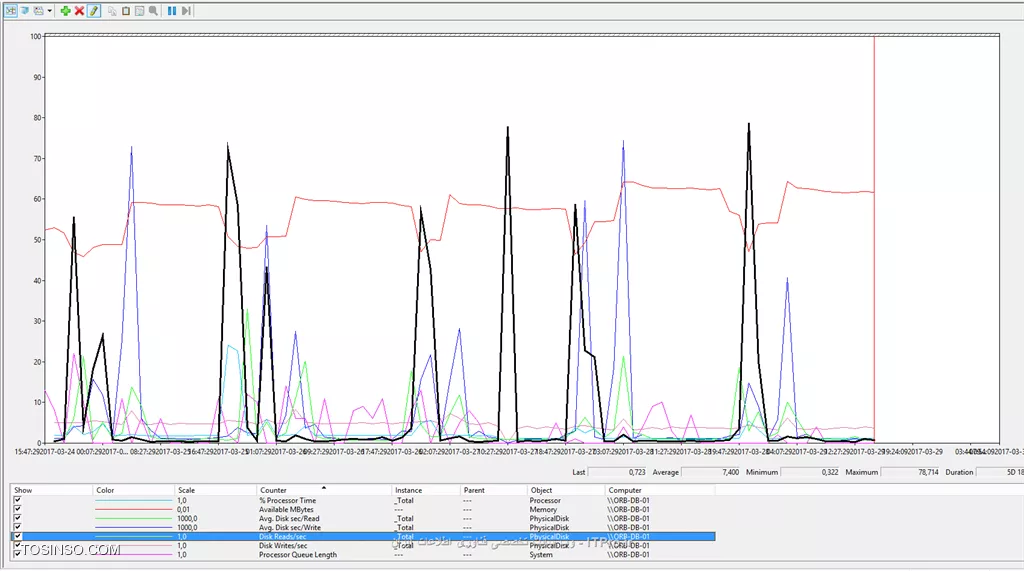
Task: Sort by the Instance column header
Action: (425, 490)
